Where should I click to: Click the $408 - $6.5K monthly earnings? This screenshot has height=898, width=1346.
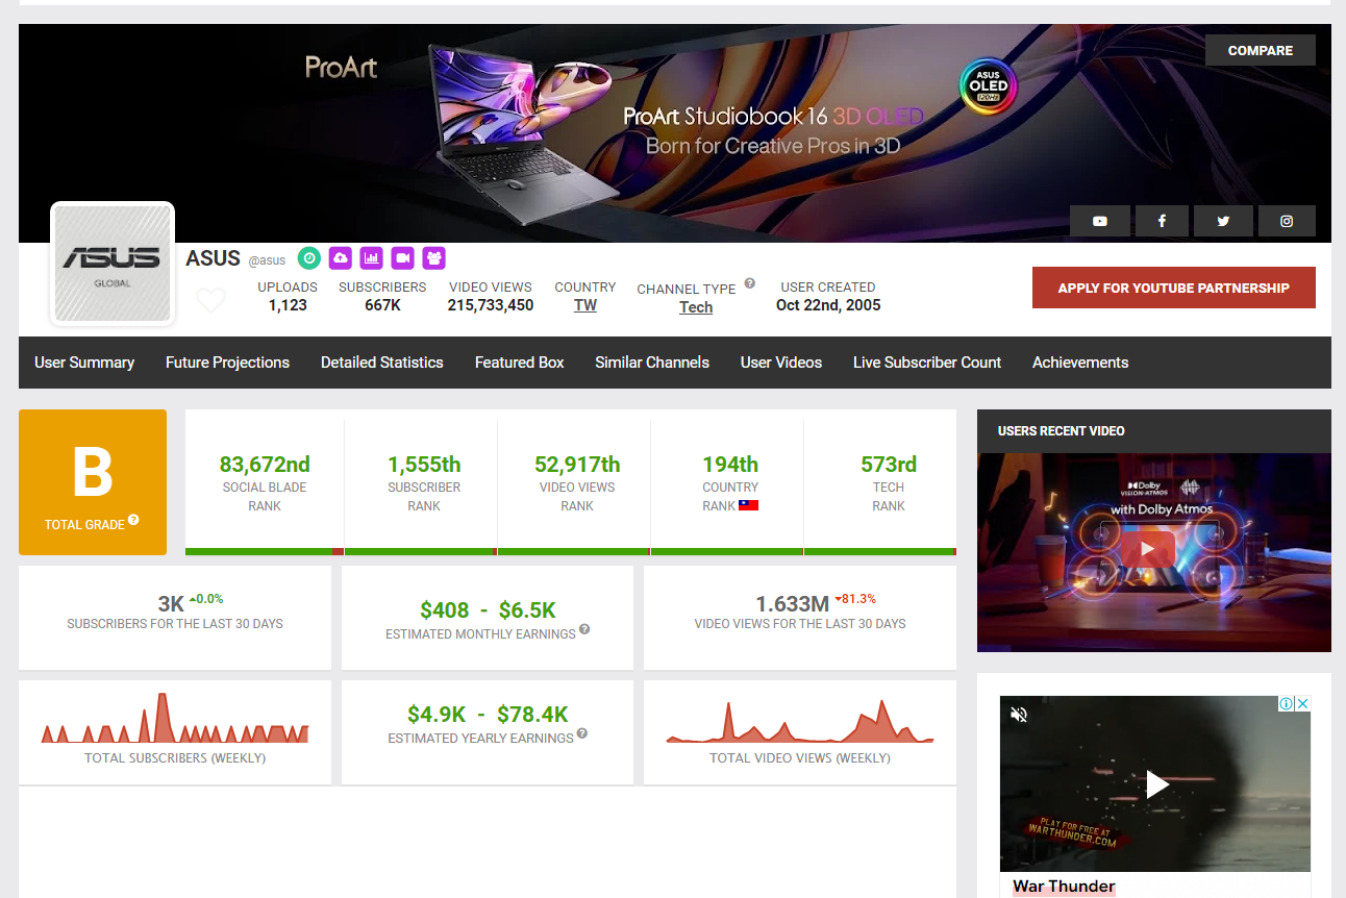[488, 610]
